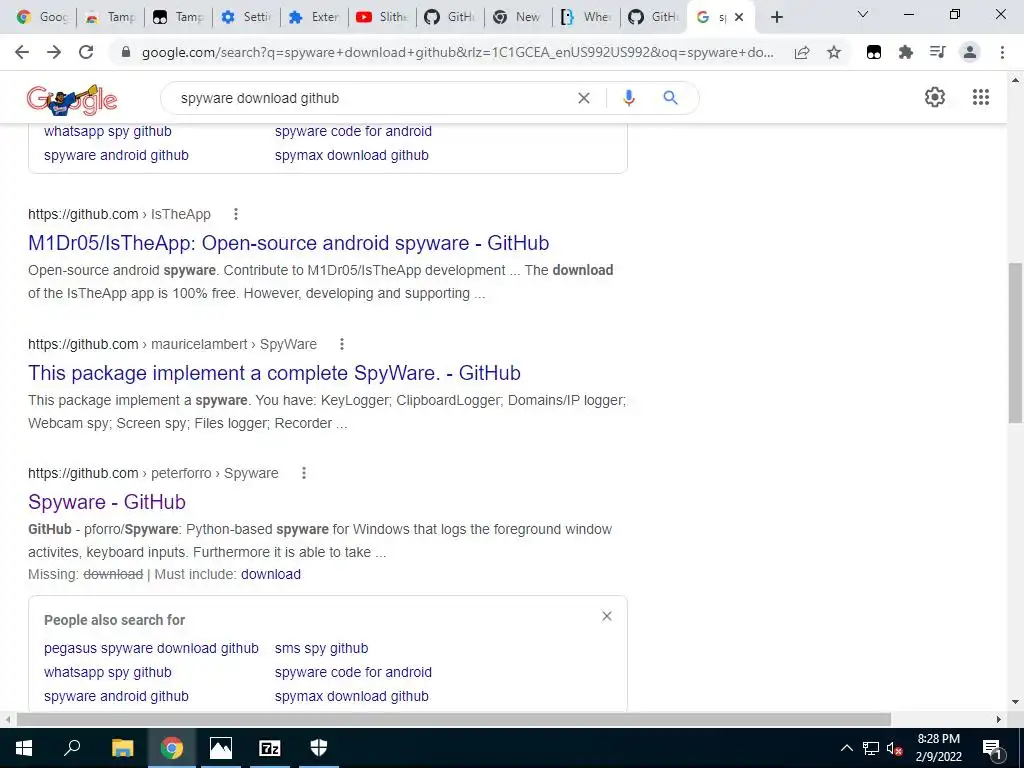Viewport: 1024px width, 768px height.
Task: Click 'spymax download github' in top box
Action: coord(351,155)
